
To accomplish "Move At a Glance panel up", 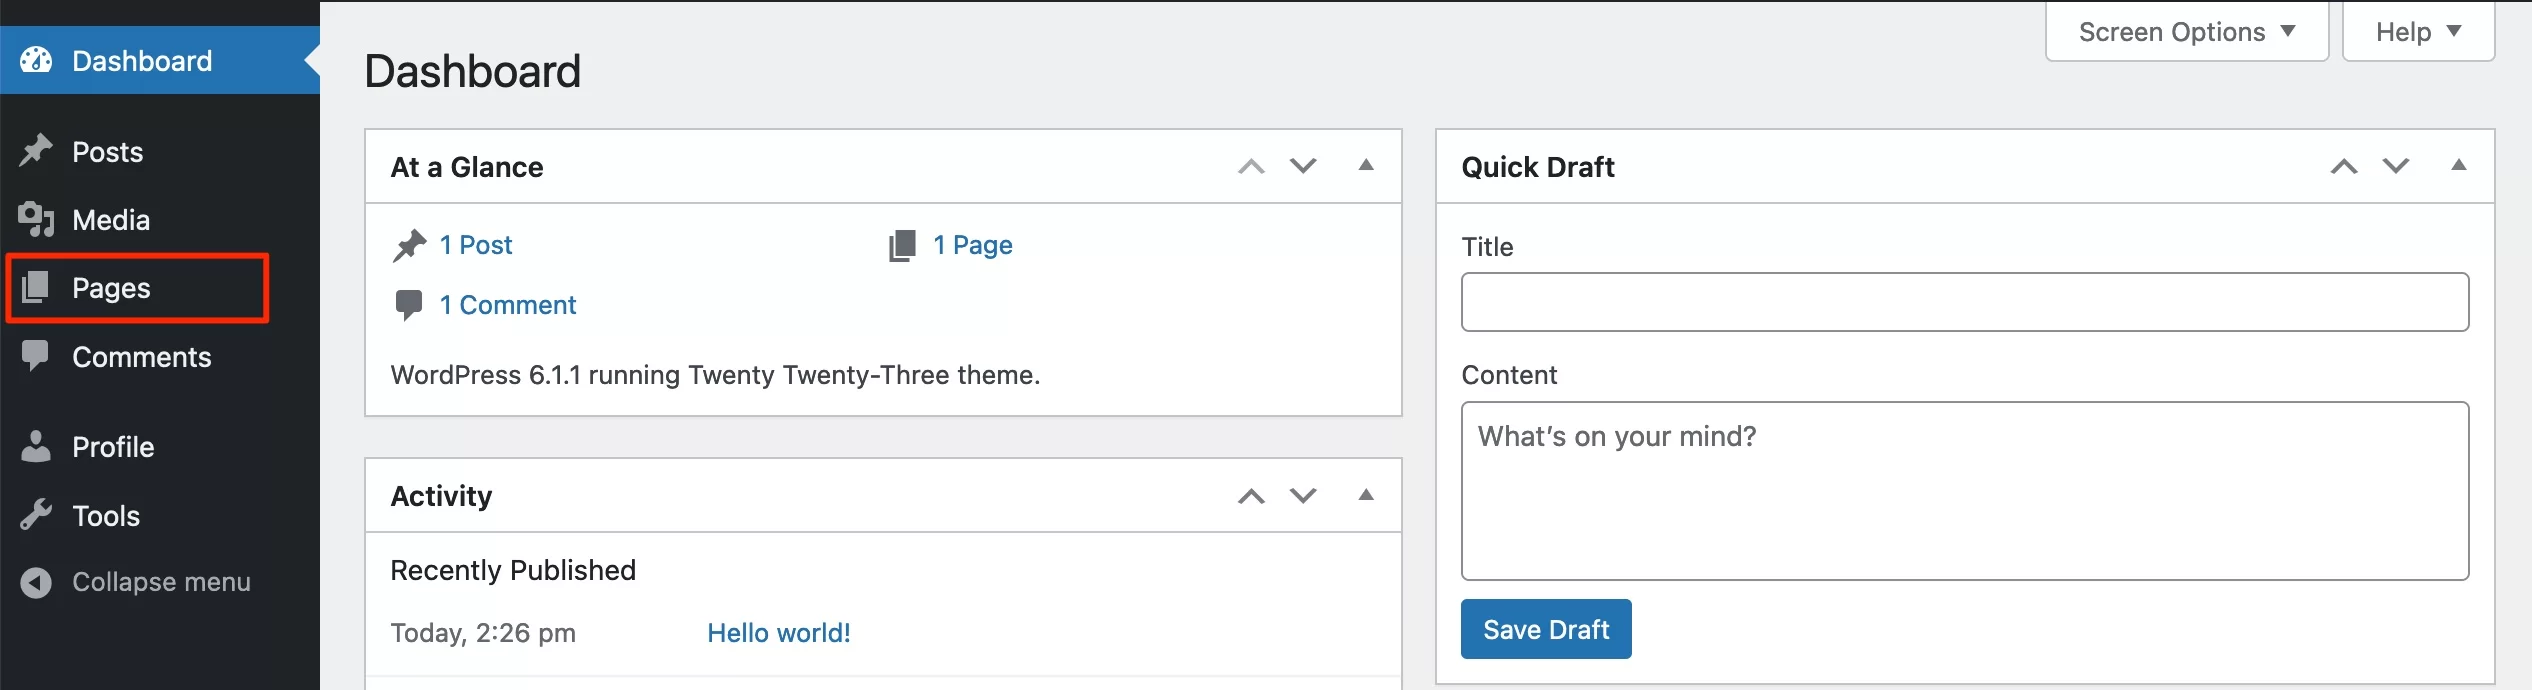I will (x=1251, y=166).
